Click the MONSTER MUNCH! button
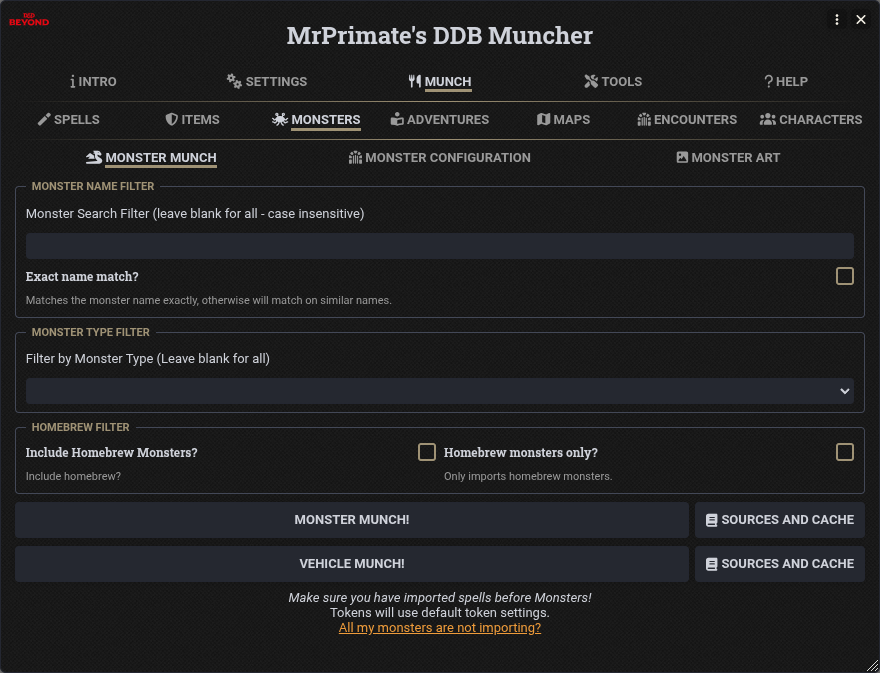Screen dimensions: 880x673 coord(352,520)
